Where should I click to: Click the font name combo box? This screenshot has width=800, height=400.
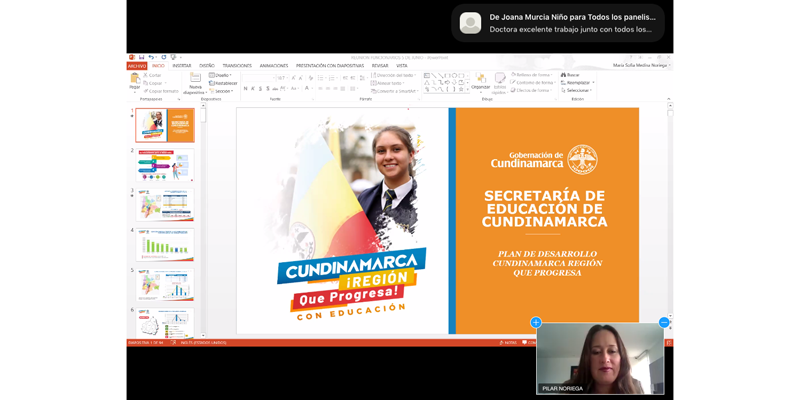click(x=259, y=78)
